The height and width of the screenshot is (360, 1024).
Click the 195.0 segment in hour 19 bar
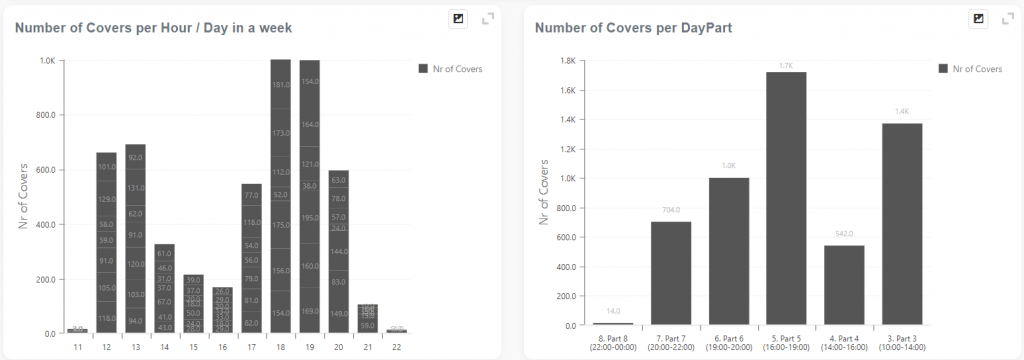310,218
